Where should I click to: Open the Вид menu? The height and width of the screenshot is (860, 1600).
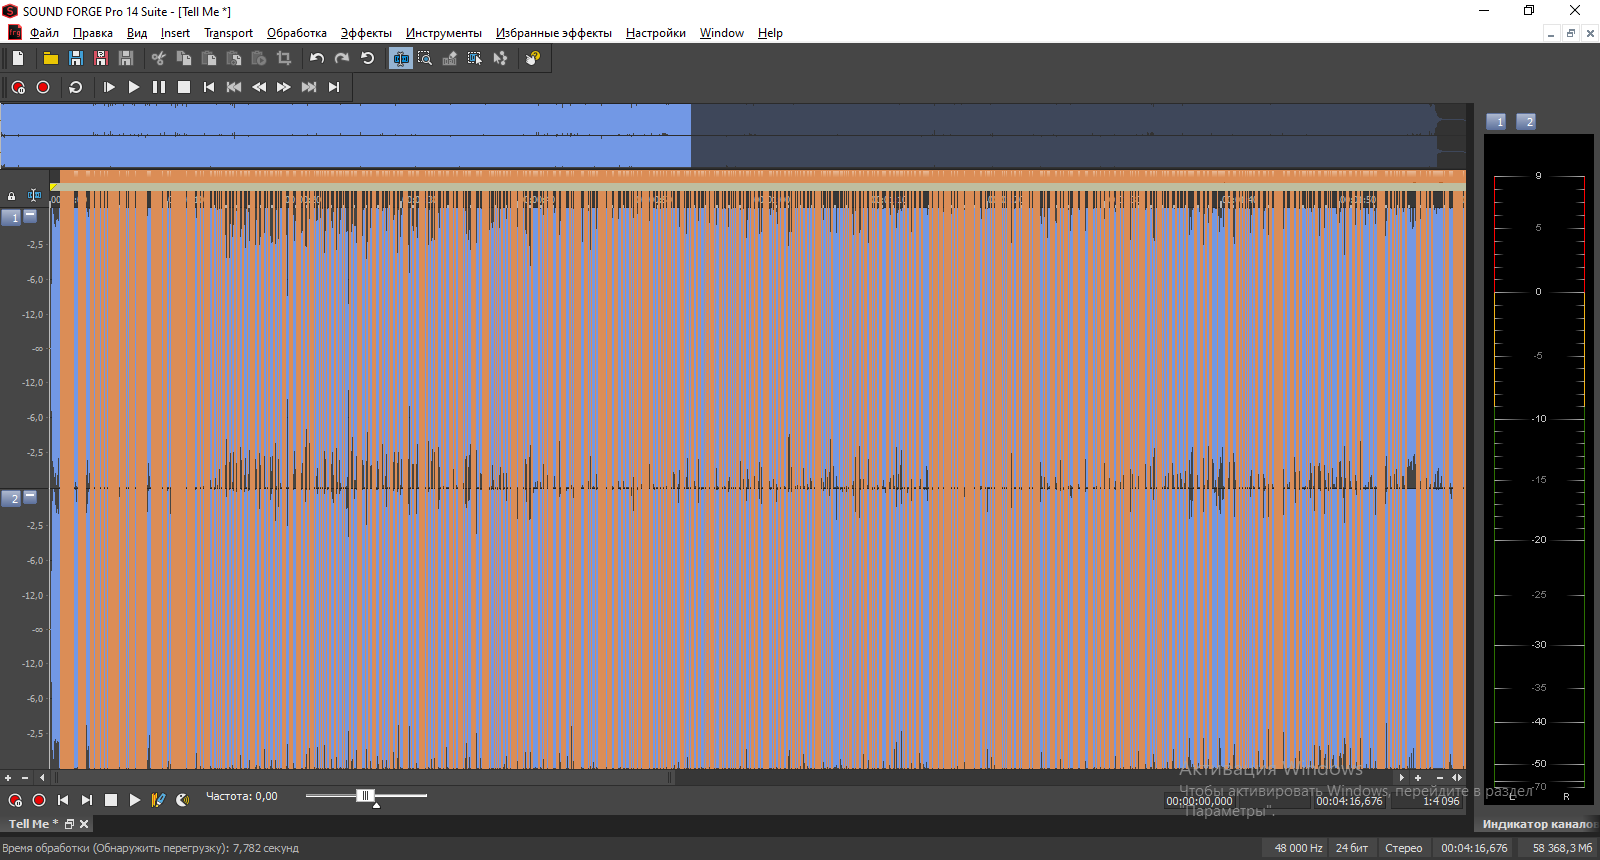pos(137,33)
